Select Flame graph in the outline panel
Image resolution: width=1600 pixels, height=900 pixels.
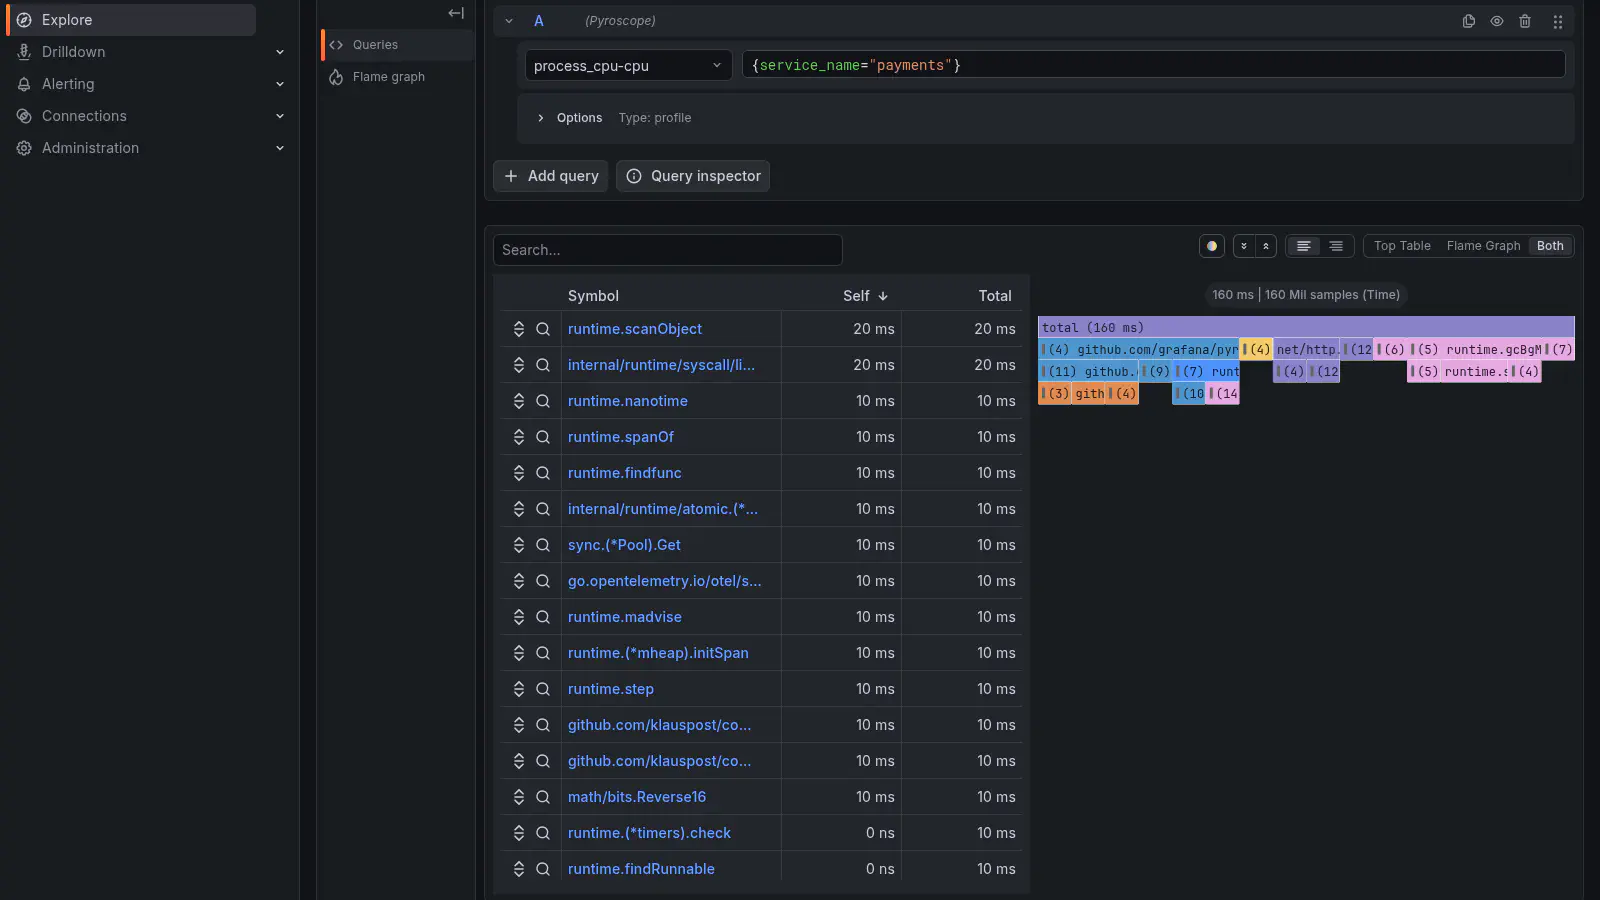(x=397, y=77)
